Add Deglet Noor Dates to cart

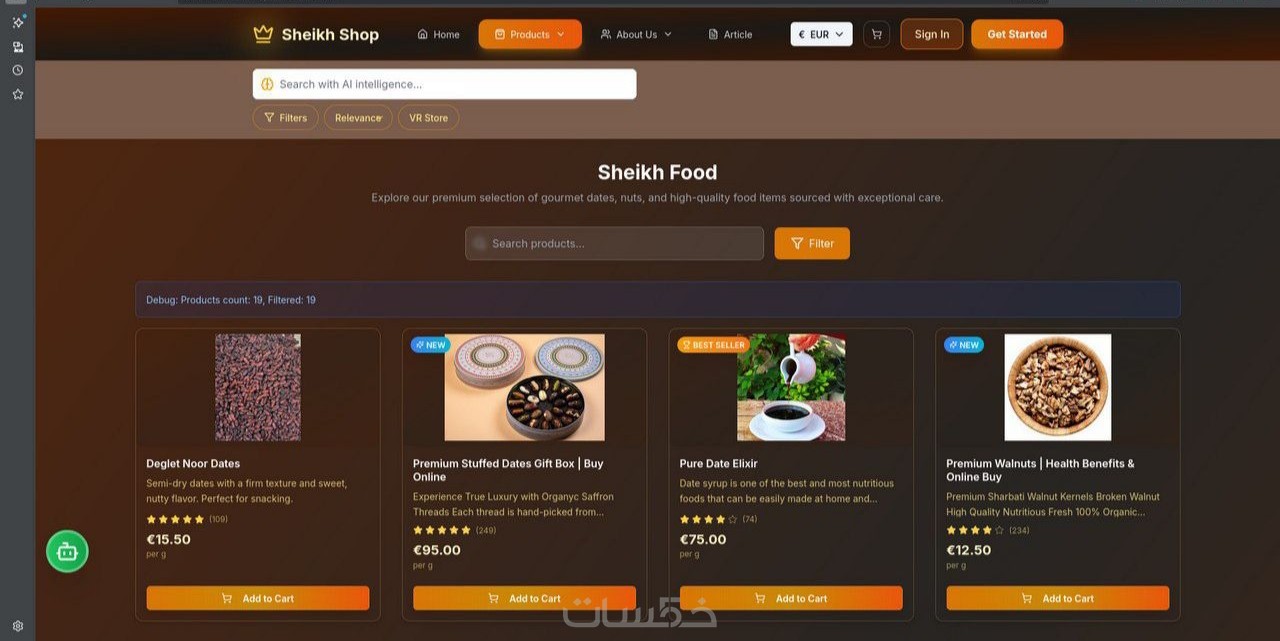[258, 598]
